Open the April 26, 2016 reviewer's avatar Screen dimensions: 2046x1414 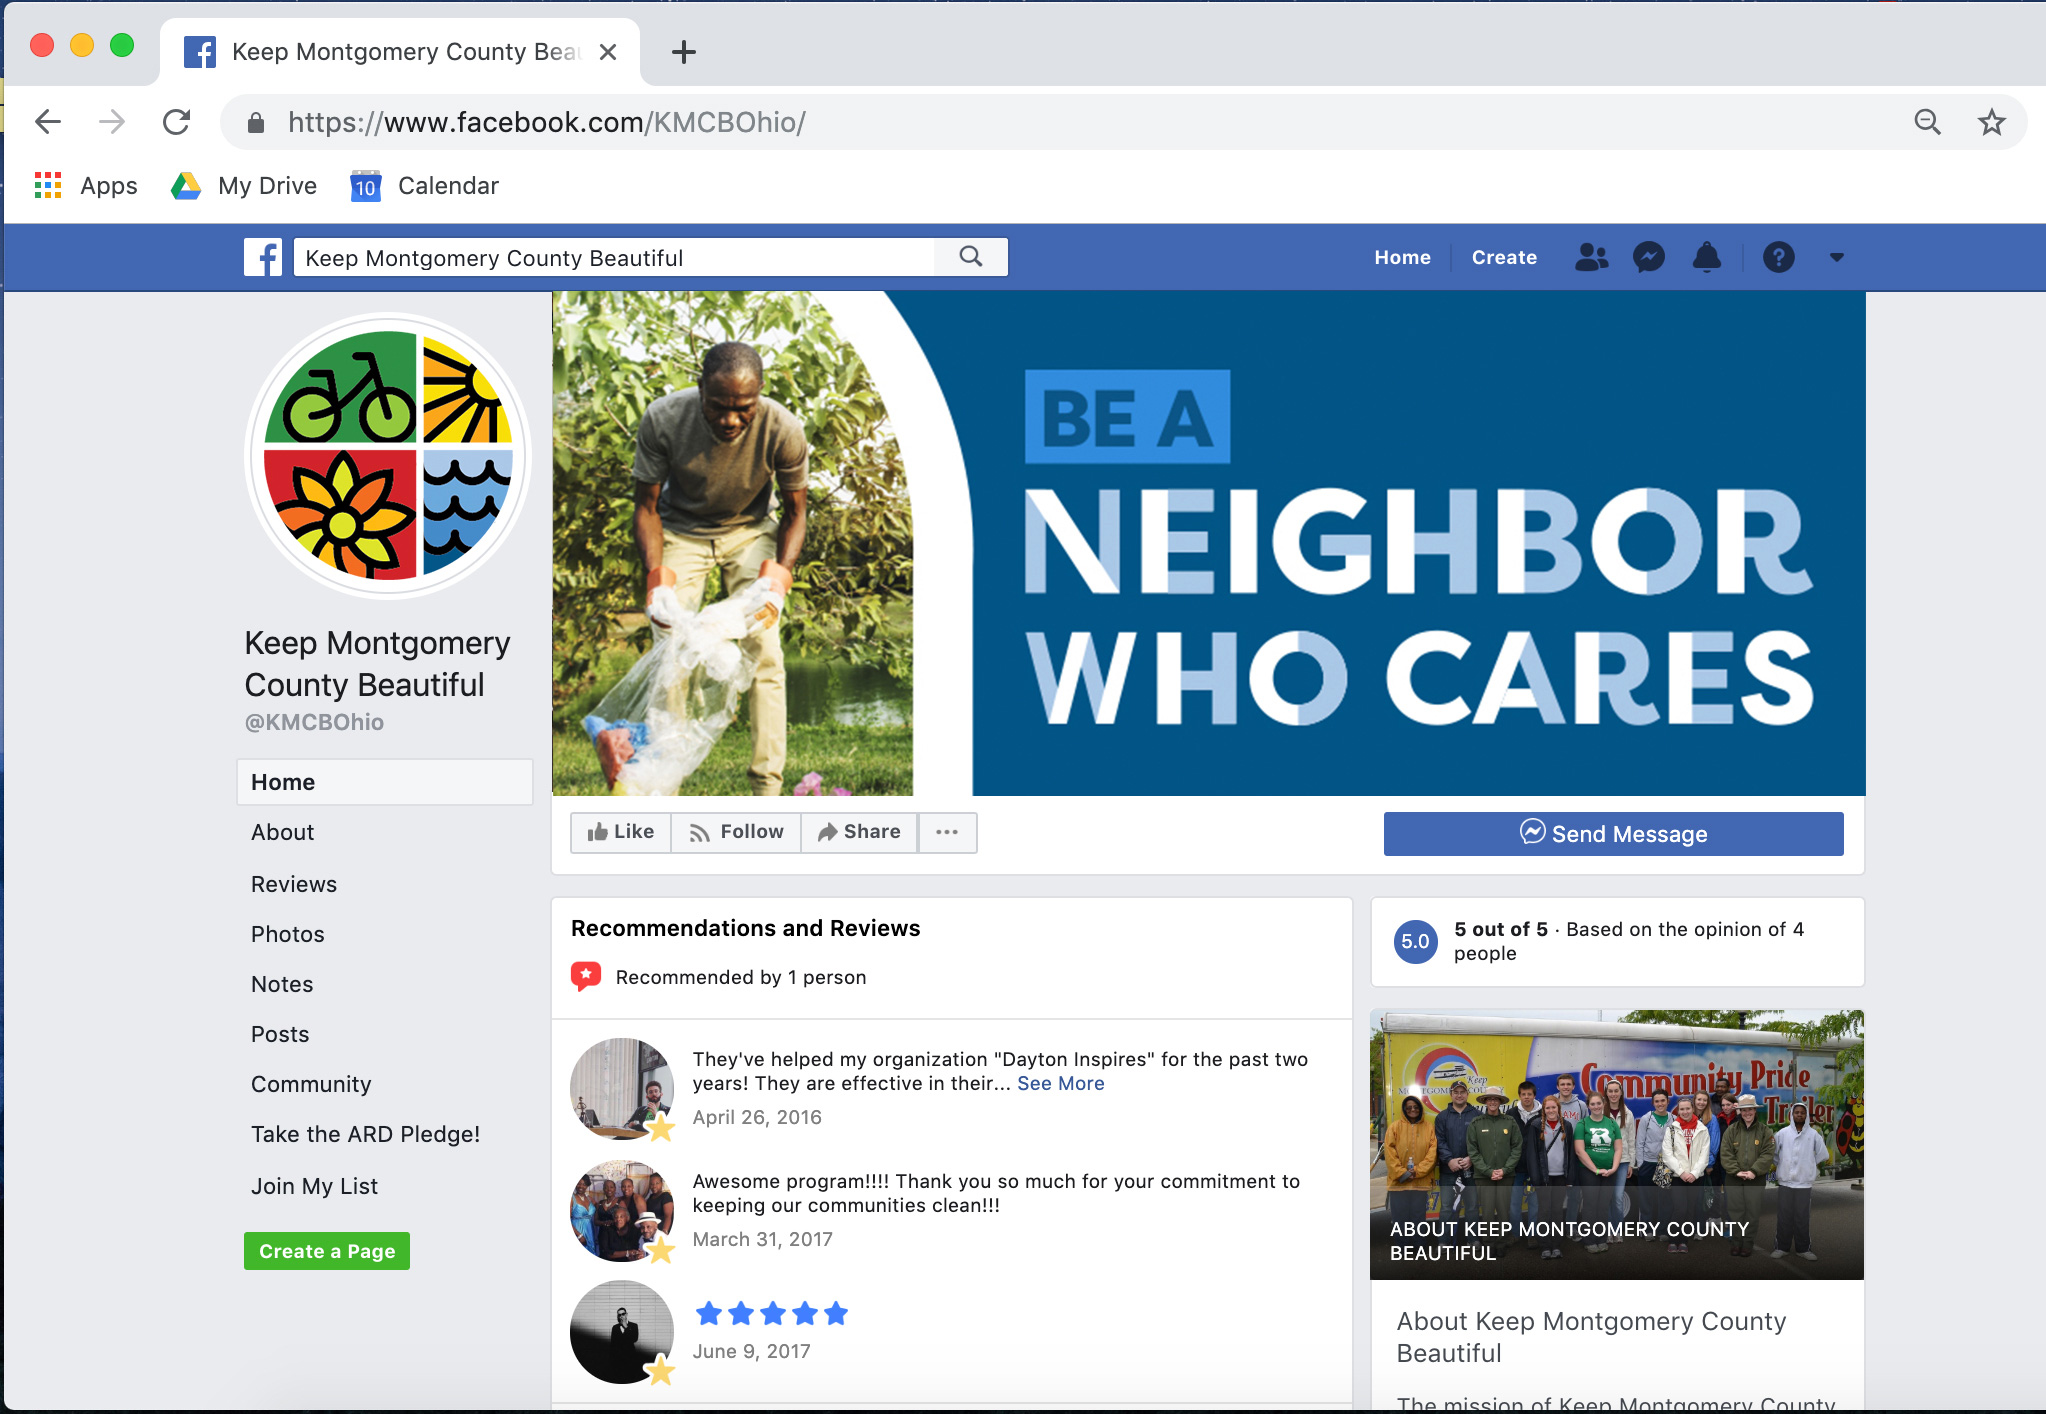622,1088
